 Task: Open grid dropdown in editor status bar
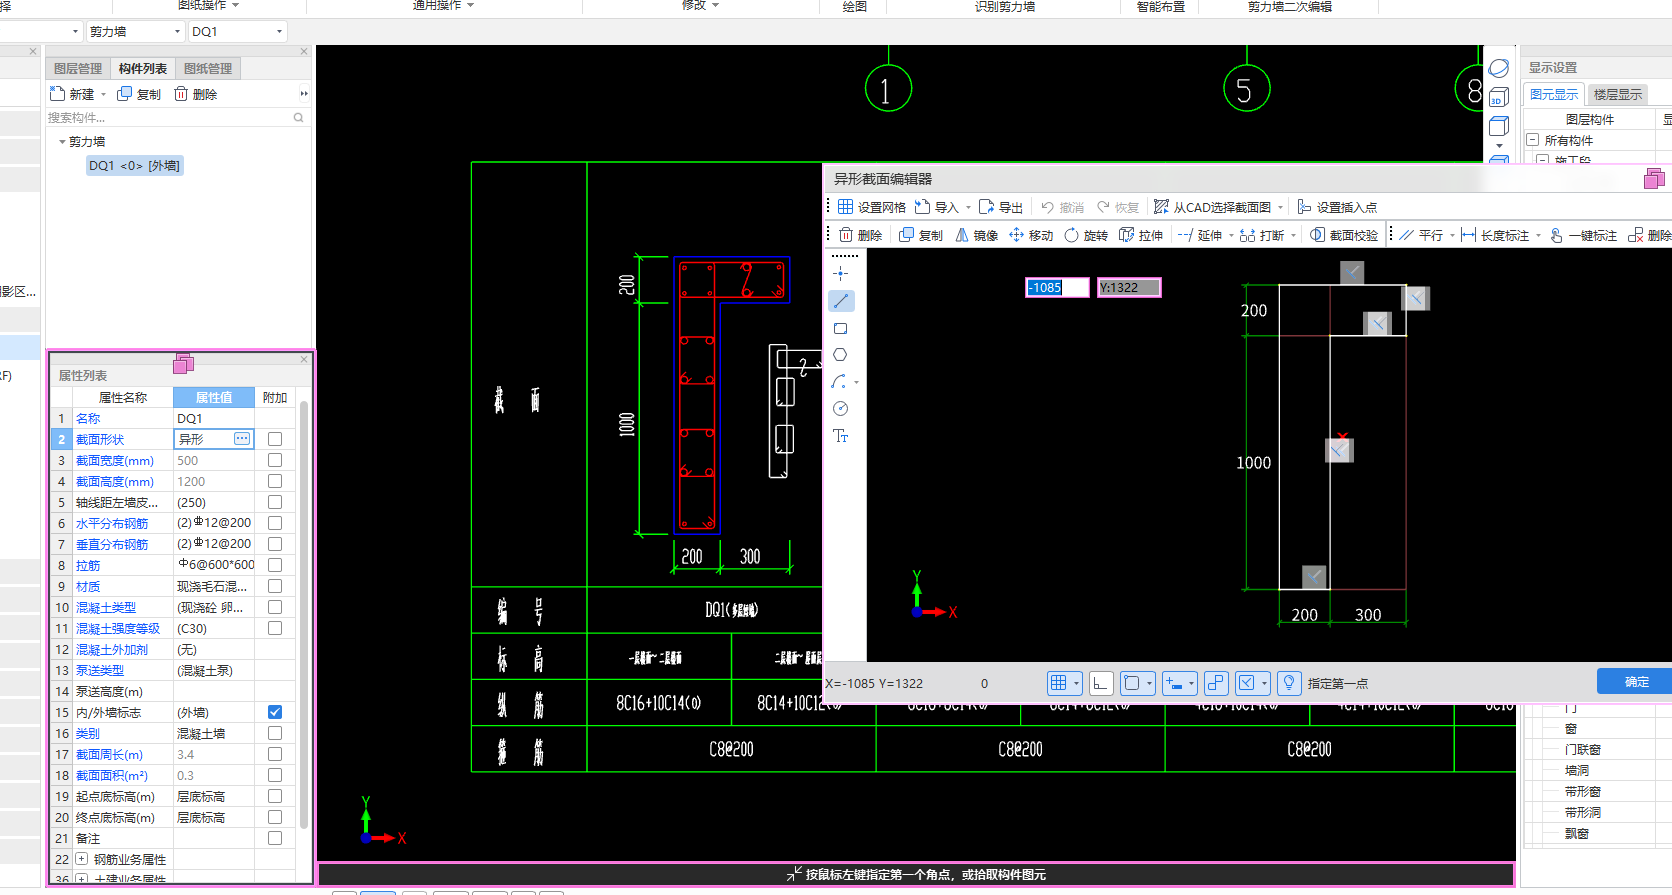pos(1077,683)
